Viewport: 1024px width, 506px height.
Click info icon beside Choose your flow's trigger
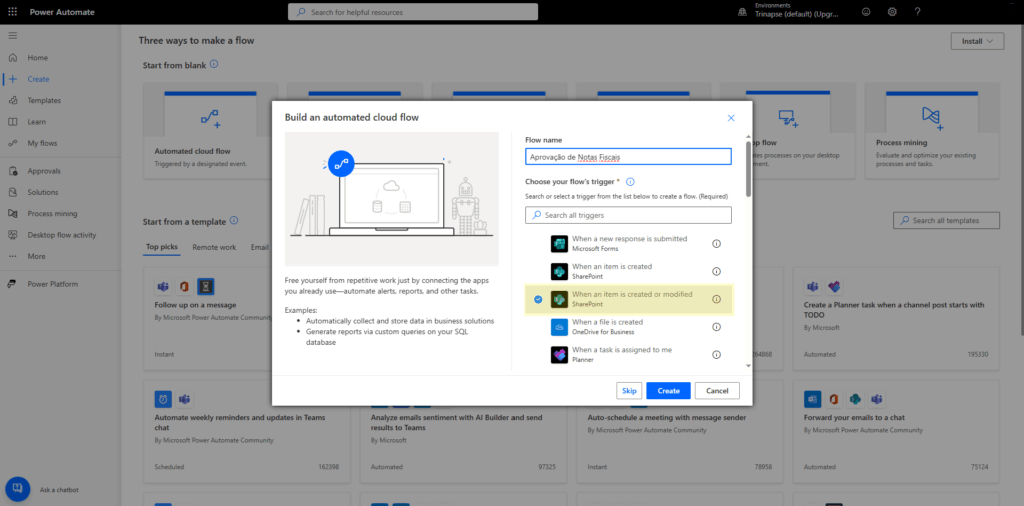(631, 182)
